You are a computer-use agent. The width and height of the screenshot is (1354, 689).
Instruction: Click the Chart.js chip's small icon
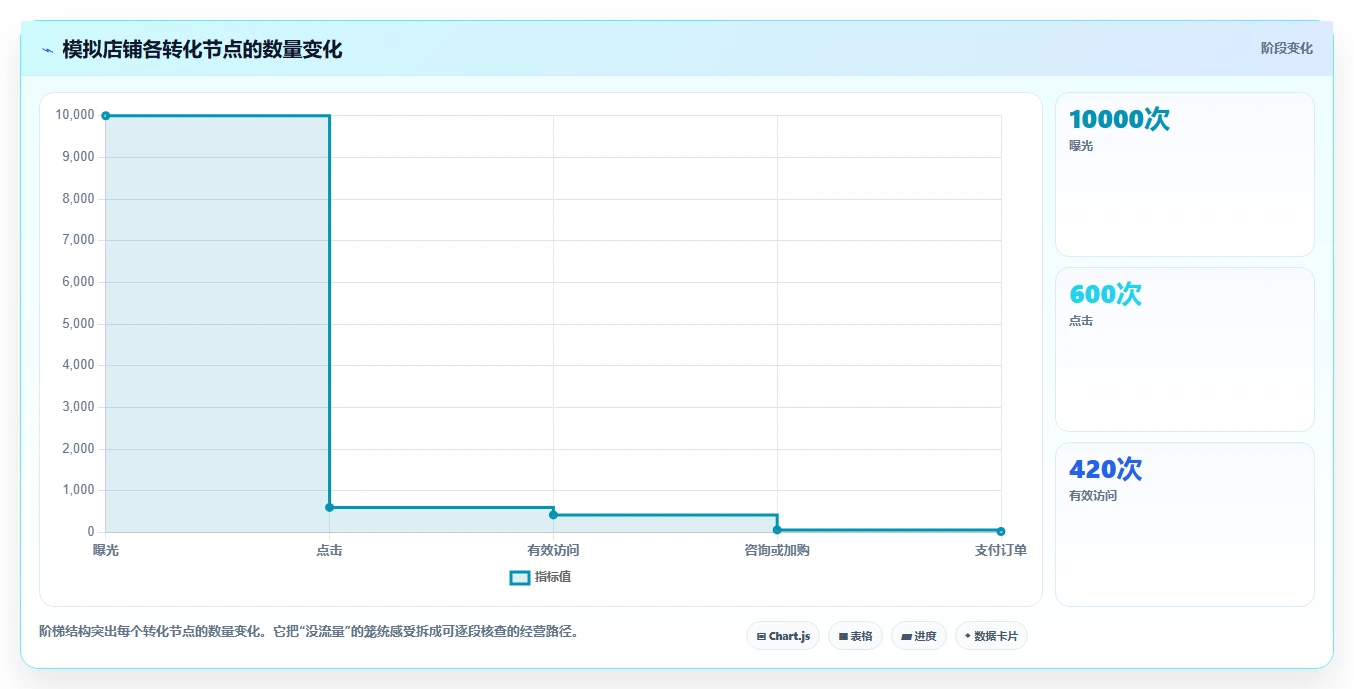[x=761, y=636]
